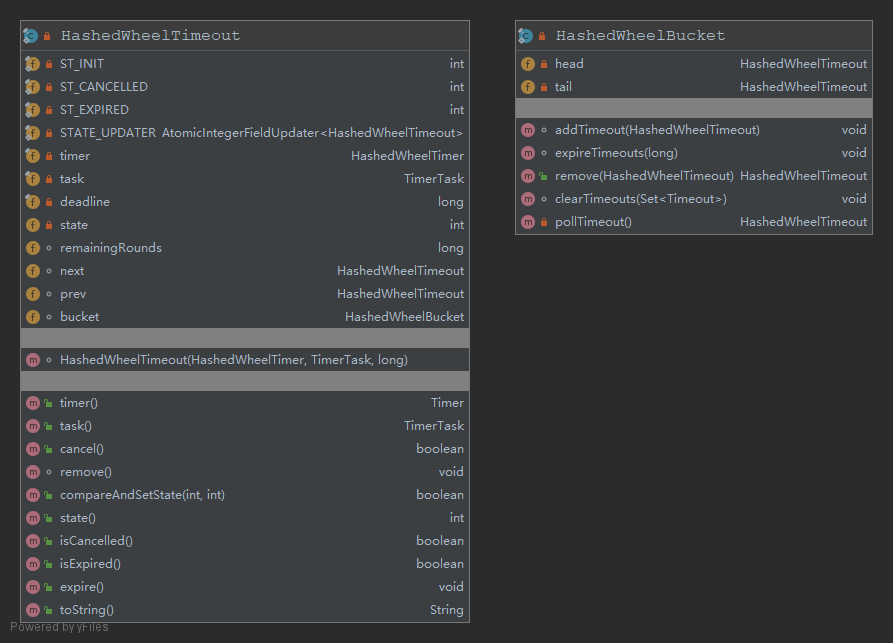Select the isCancelled() method name
Image resolution: width=893 pixels, height=643 pixels.
96,541
